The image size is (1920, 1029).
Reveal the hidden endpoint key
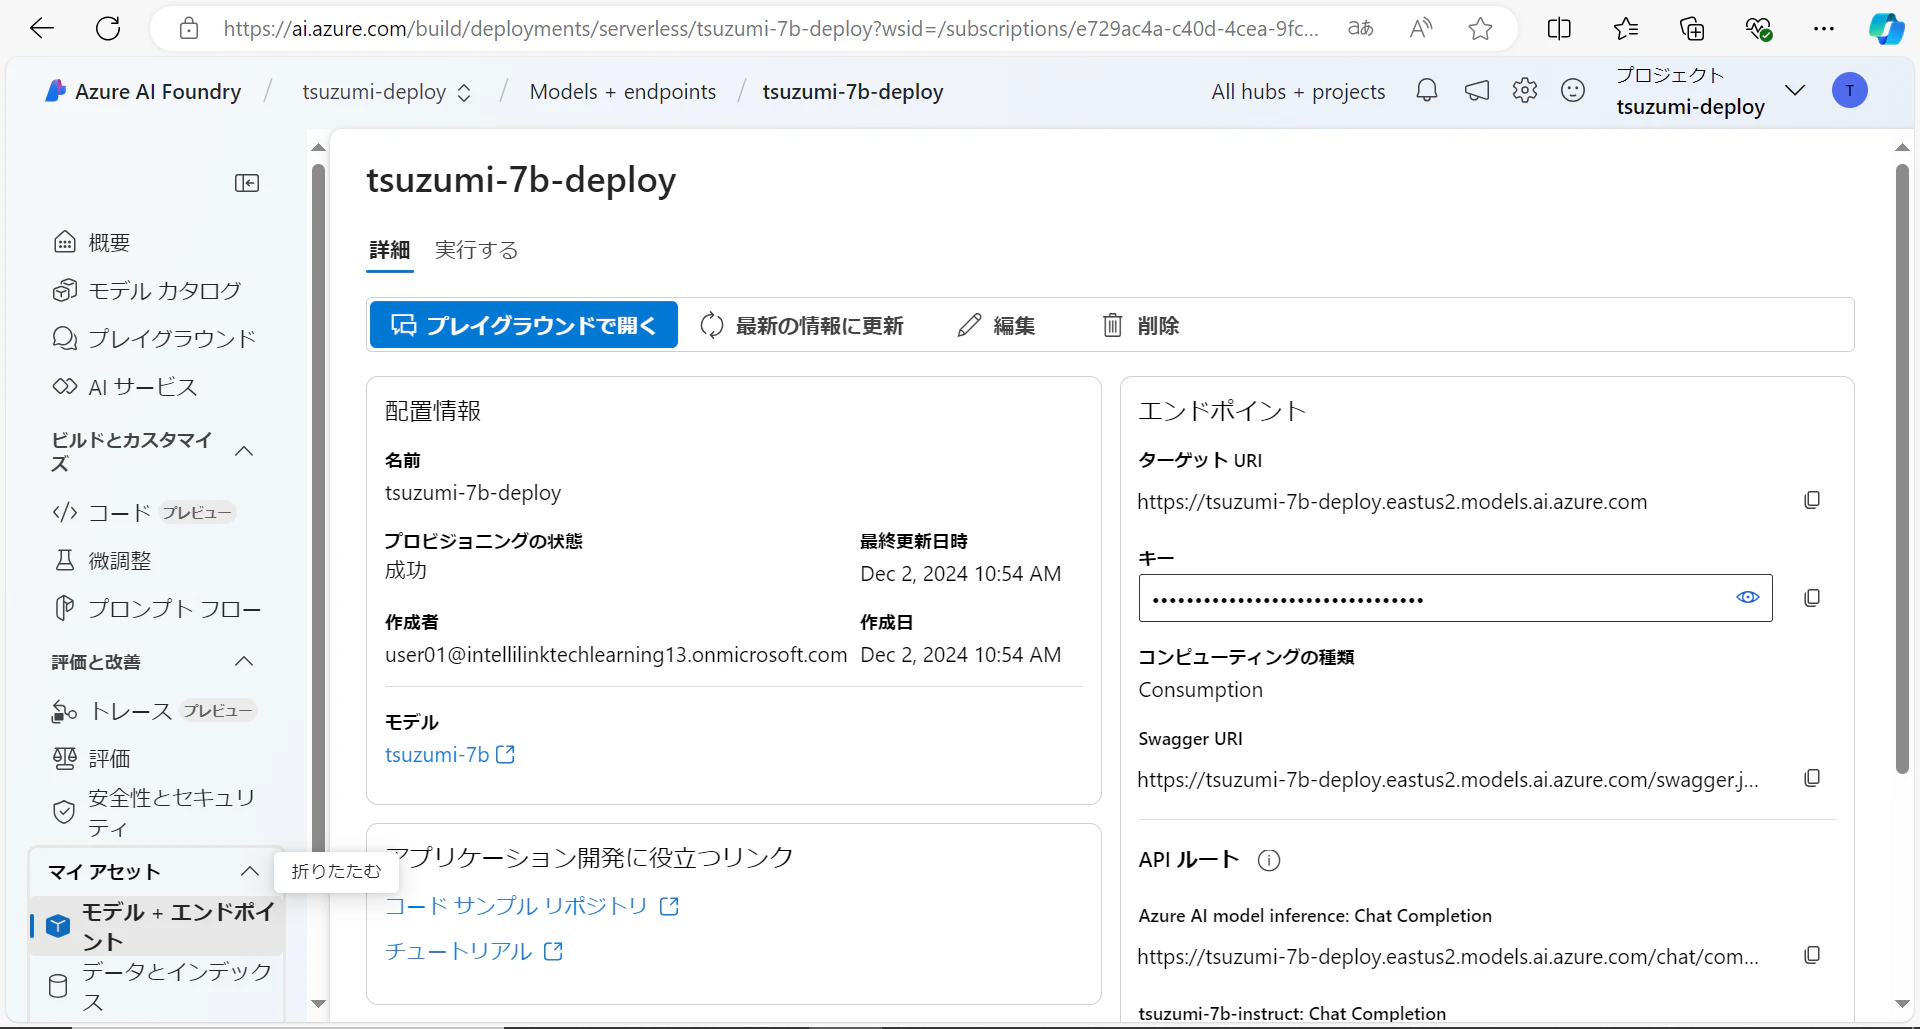tap(1748, 597)
